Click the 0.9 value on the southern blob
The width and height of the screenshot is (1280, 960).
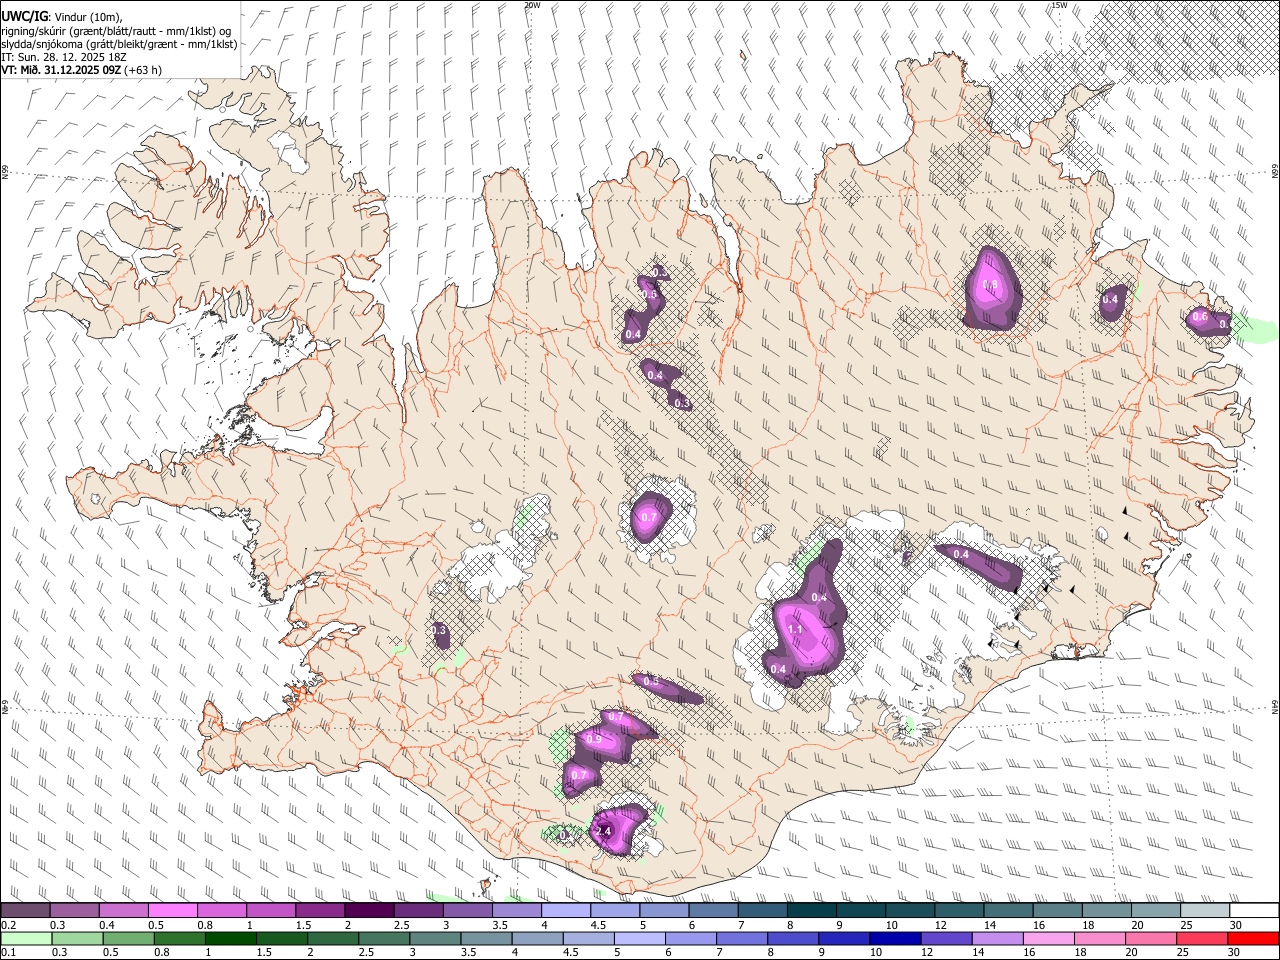pos(594,740)
